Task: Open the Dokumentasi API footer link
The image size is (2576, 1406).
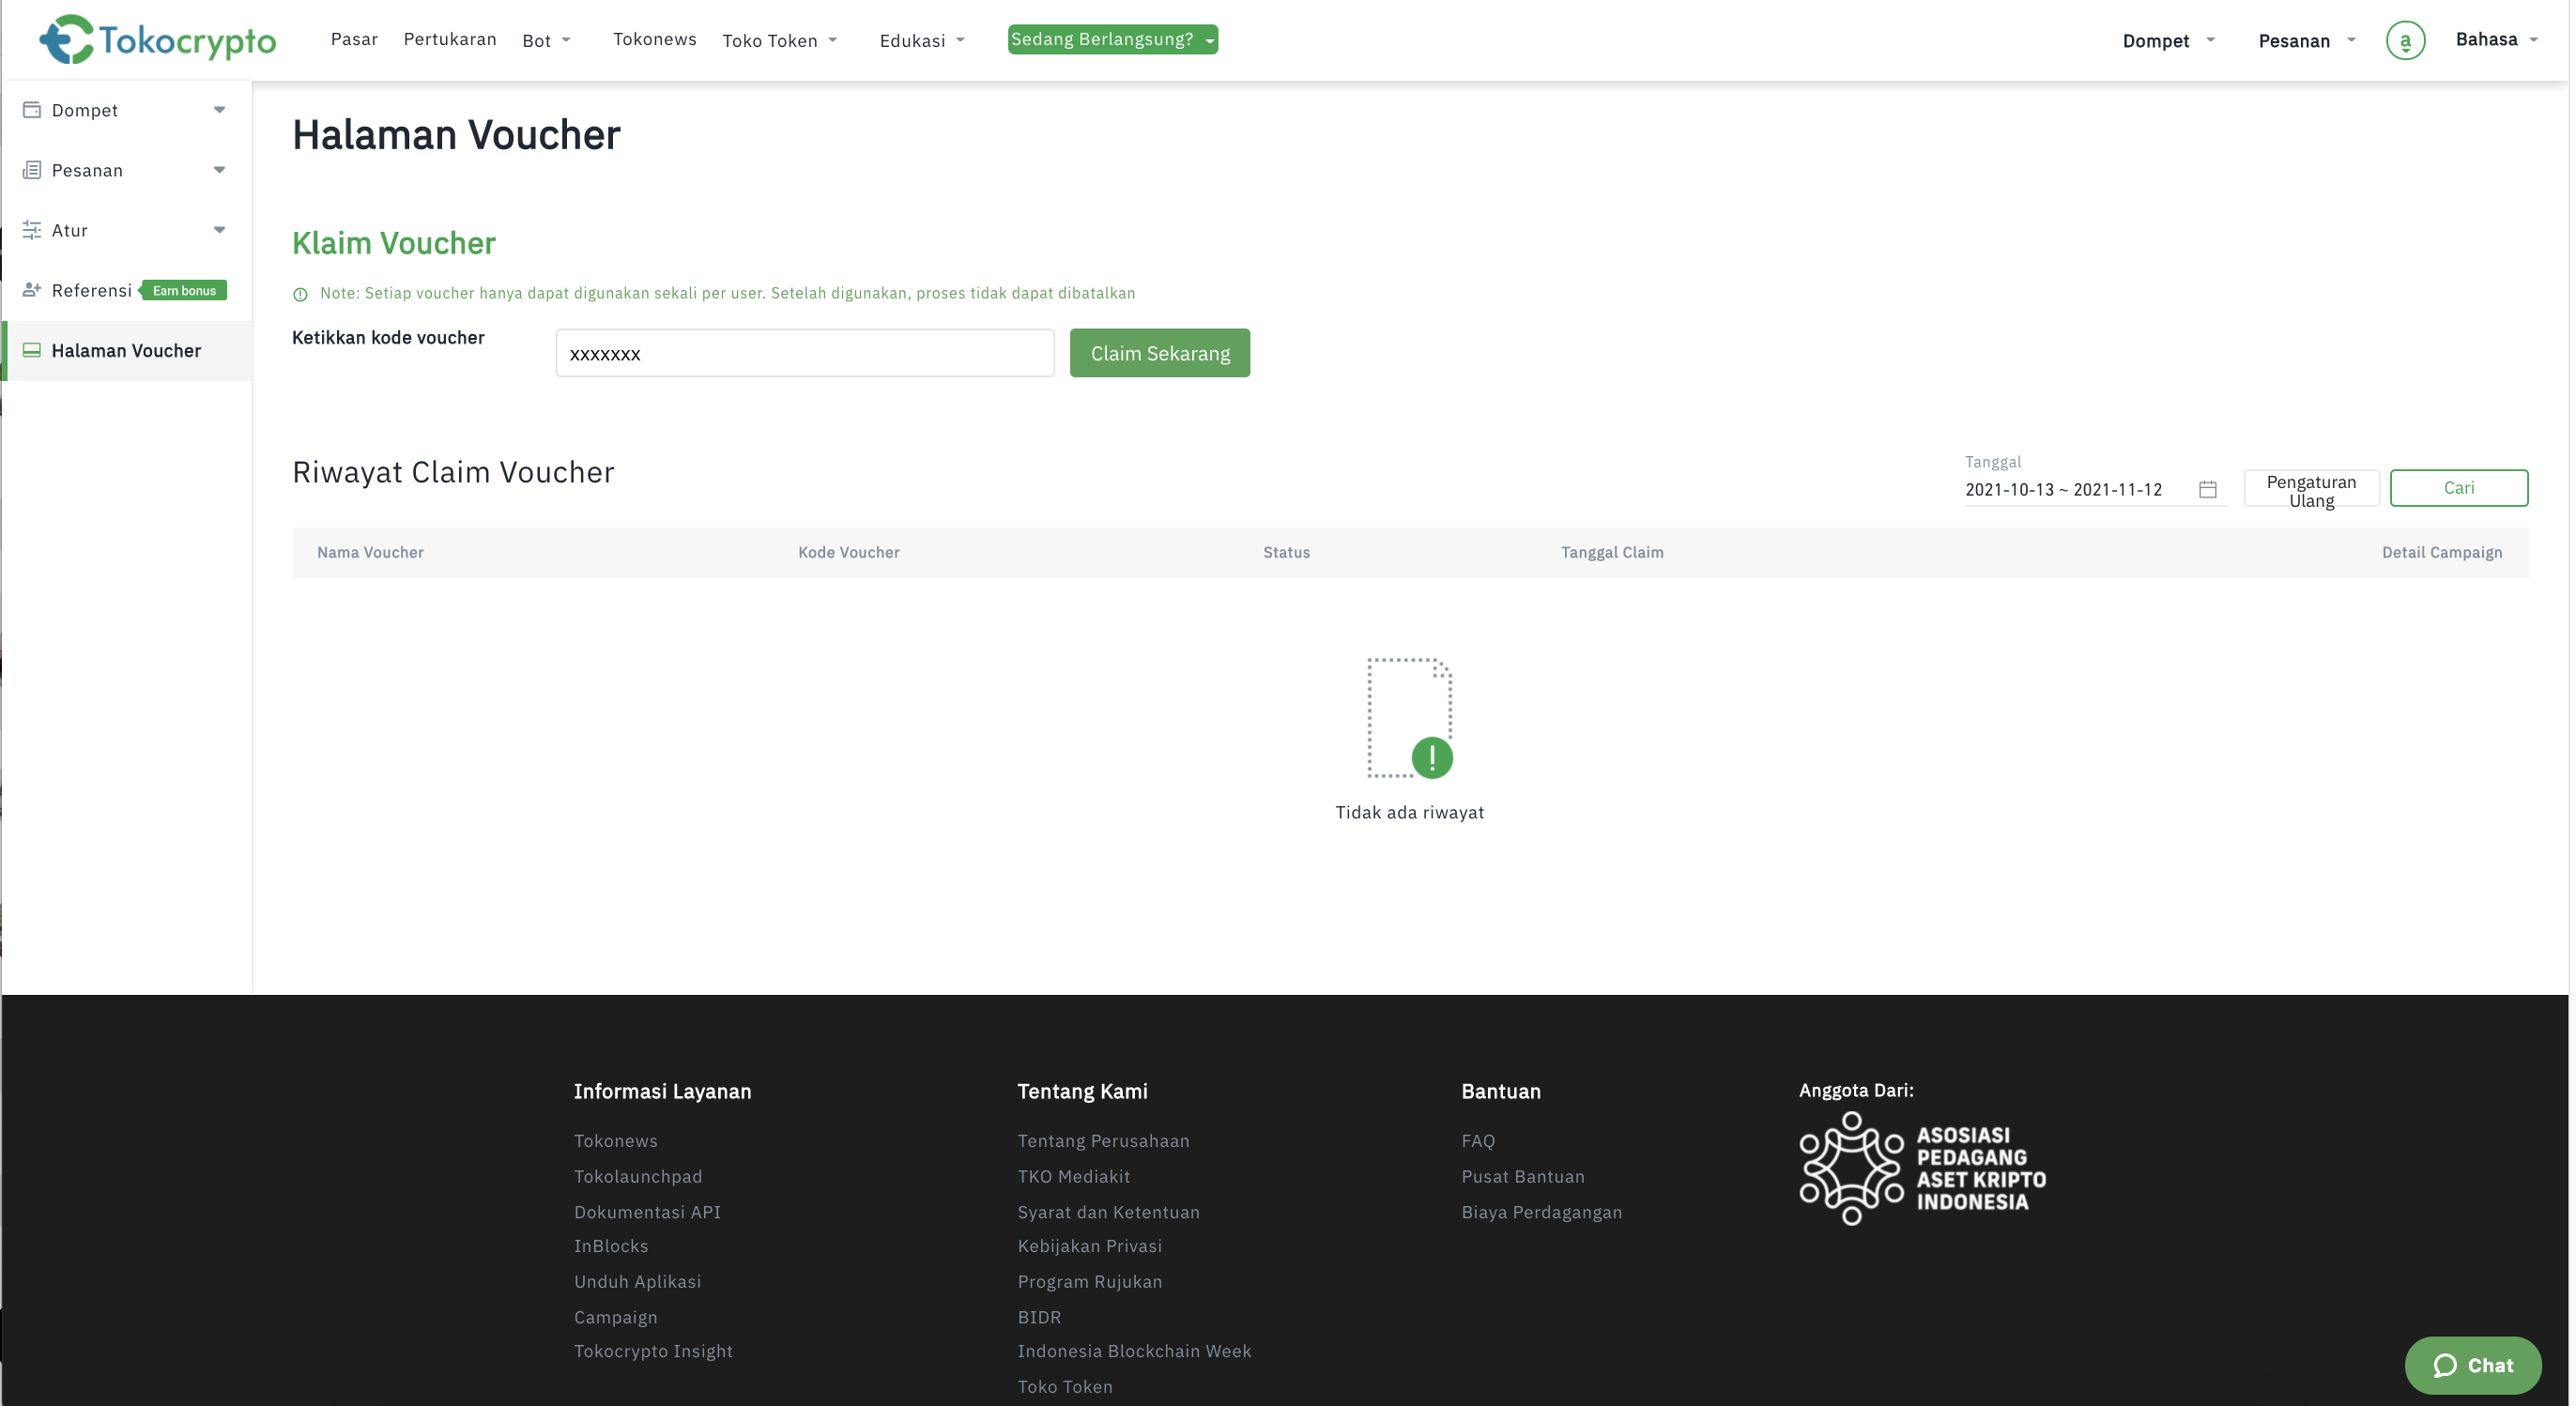Action: (x=647, y=1212)
